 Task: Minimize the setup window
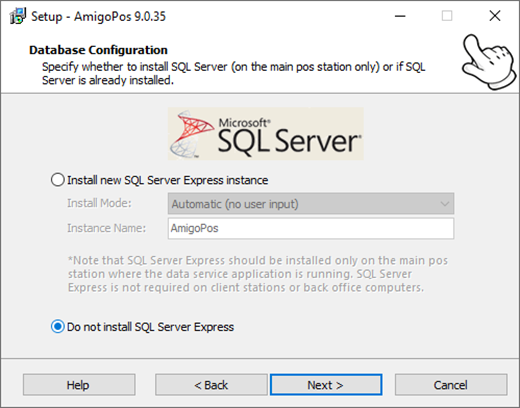400,16
